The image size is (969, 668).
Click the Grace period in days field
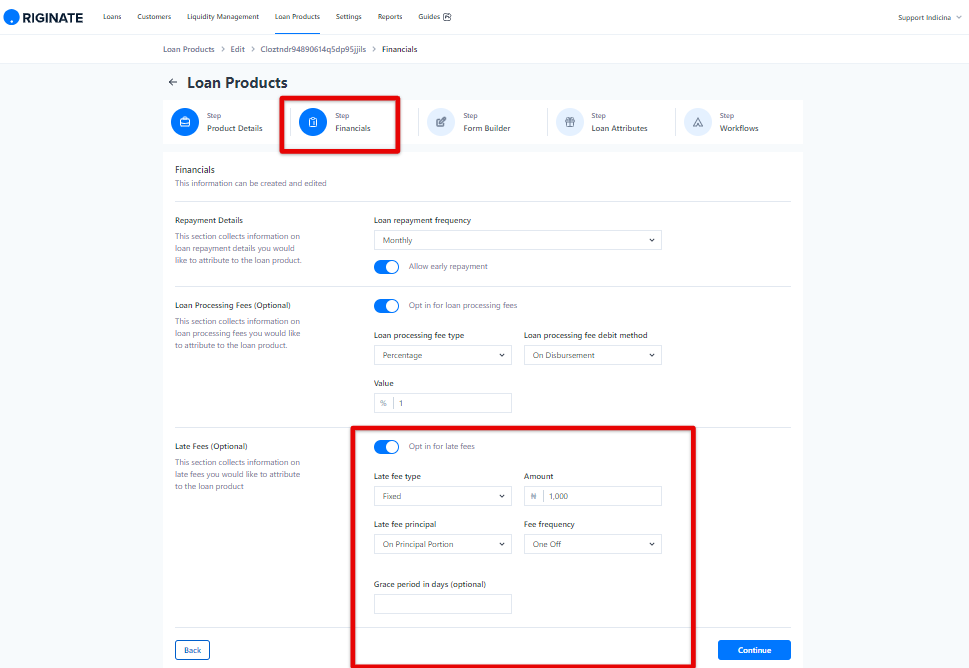point(442,604)
